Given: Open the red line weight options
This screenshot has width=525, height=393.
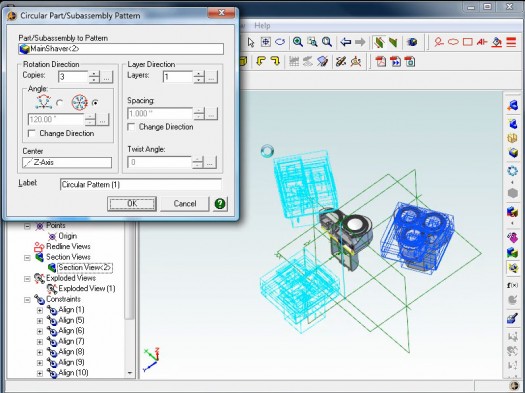Looking at the screenshot, I should 511,42.
